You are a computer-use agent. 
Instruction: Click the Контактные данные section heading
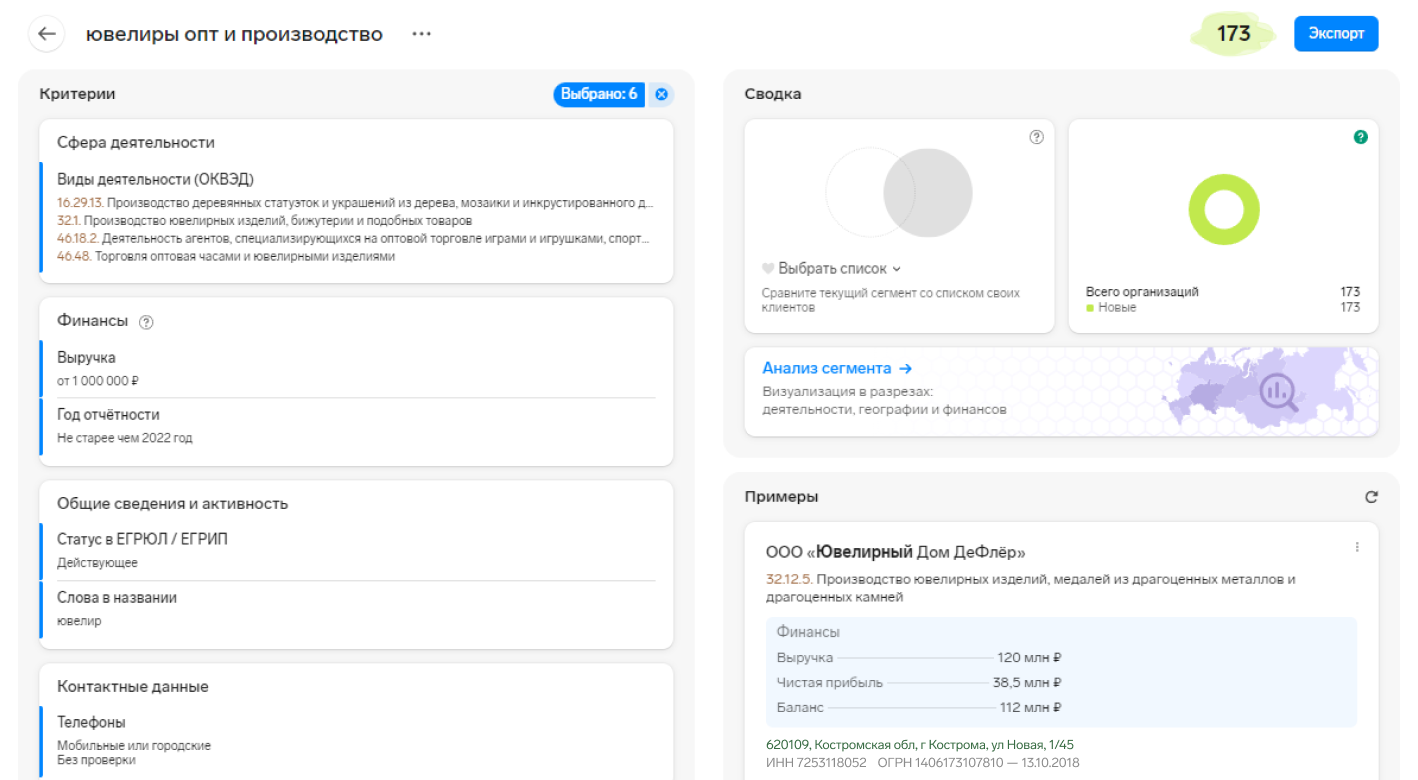133,687
